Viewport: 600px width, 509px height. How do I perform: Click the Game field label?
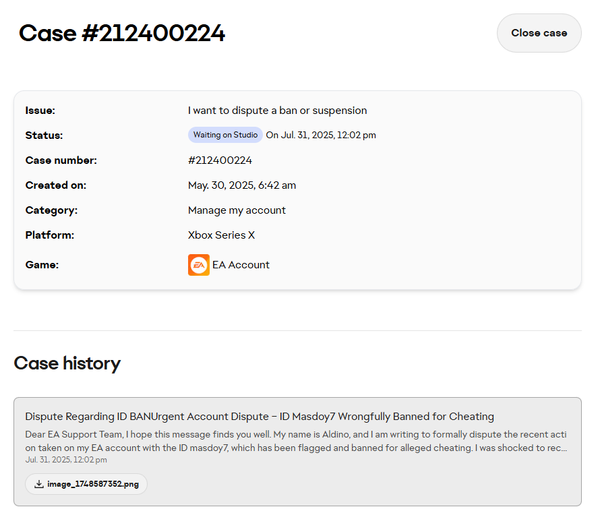(42, 265)
